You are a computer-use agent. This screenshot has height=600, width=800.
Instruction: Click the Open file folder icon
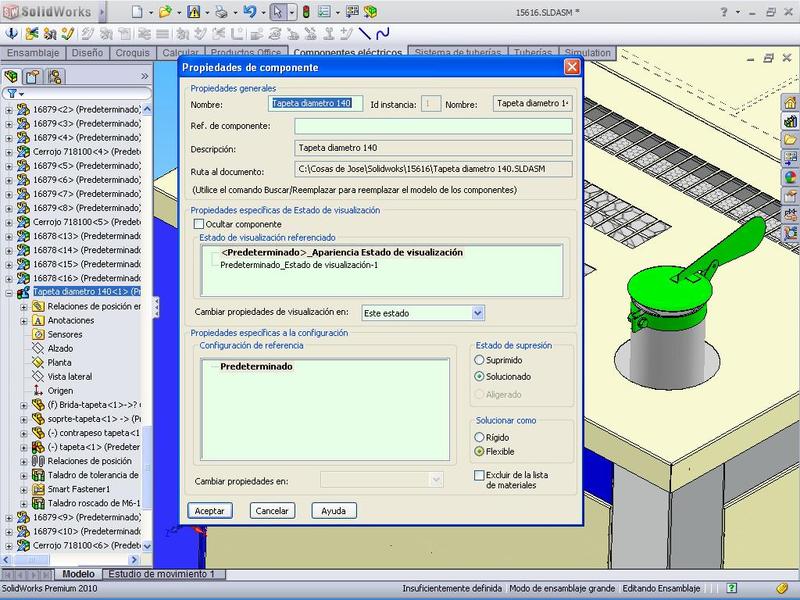pos(165,12)
